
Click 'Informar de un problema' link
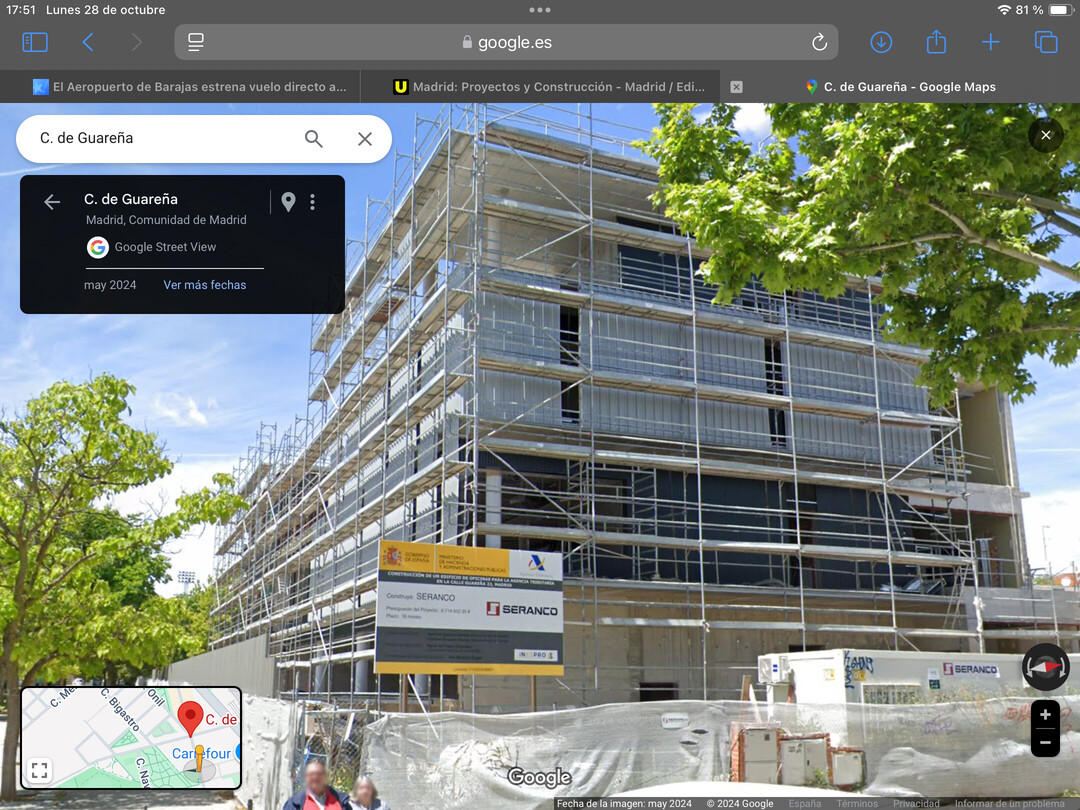[x=1009, y=803]
